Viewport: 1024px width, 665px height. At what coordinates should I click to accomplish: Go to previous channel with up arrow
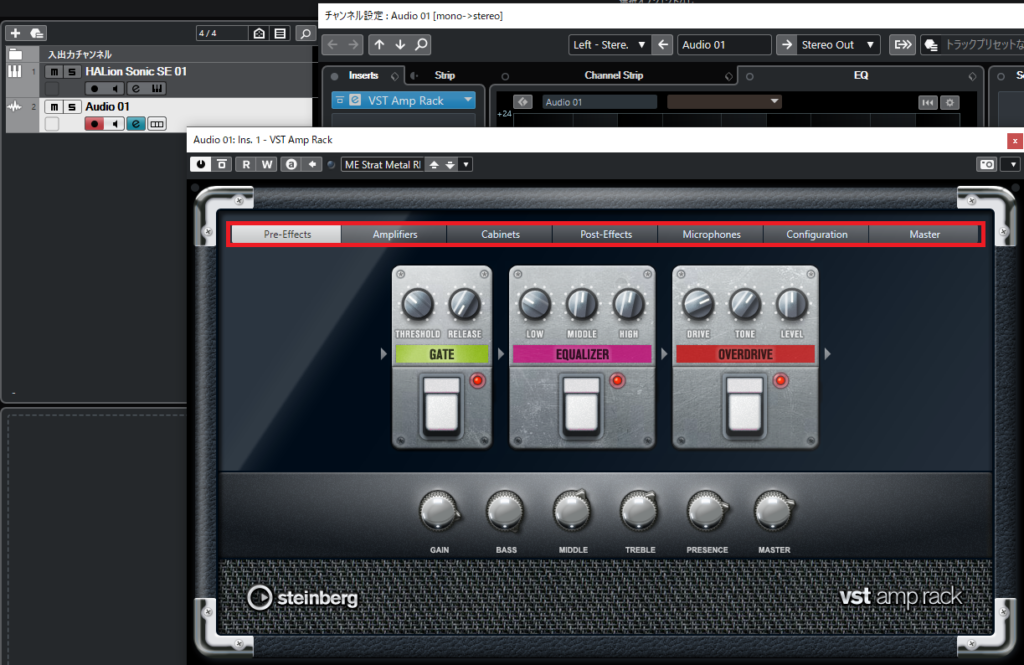(x=379, y=44)
